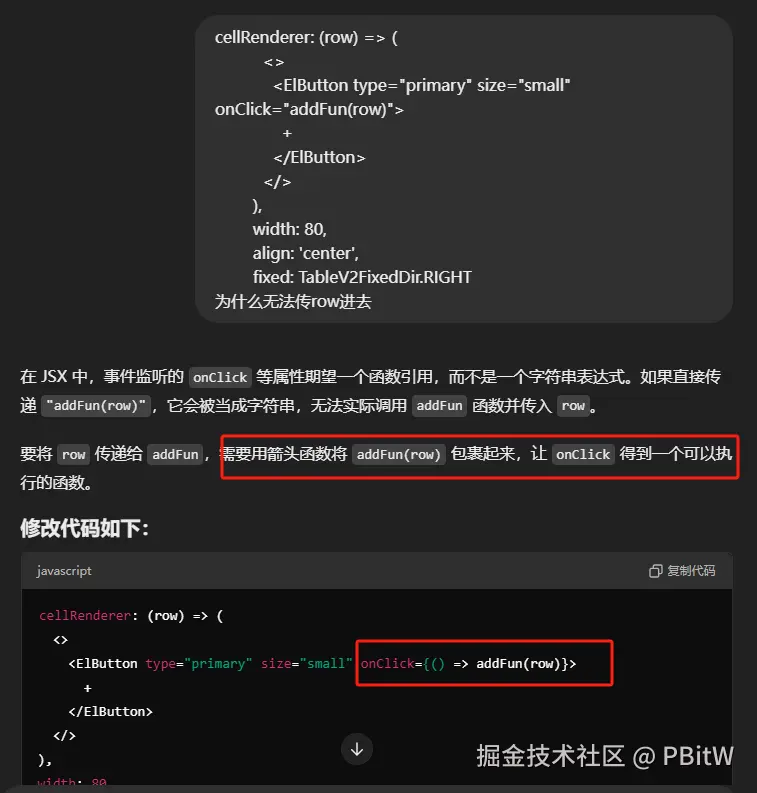
Task: Click the 复制代码 button label
Action: (x=691, y=571)
